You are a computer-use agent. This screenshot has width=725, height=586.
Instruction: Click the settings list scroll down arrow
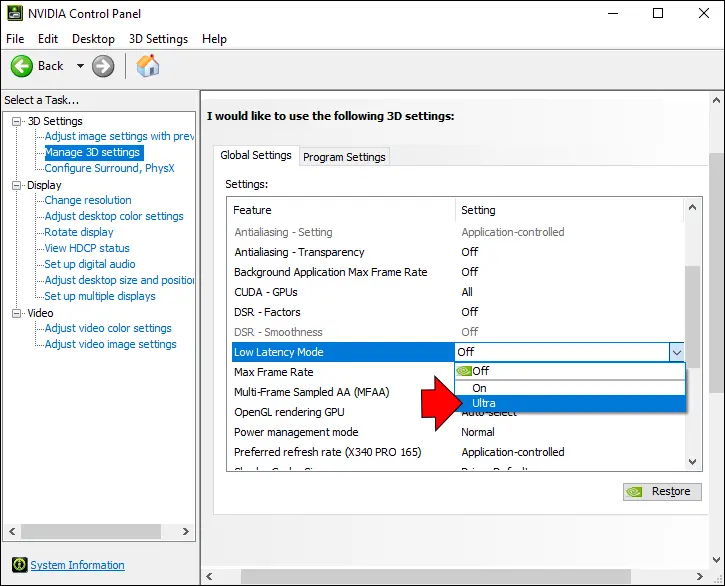pos(692,461)
